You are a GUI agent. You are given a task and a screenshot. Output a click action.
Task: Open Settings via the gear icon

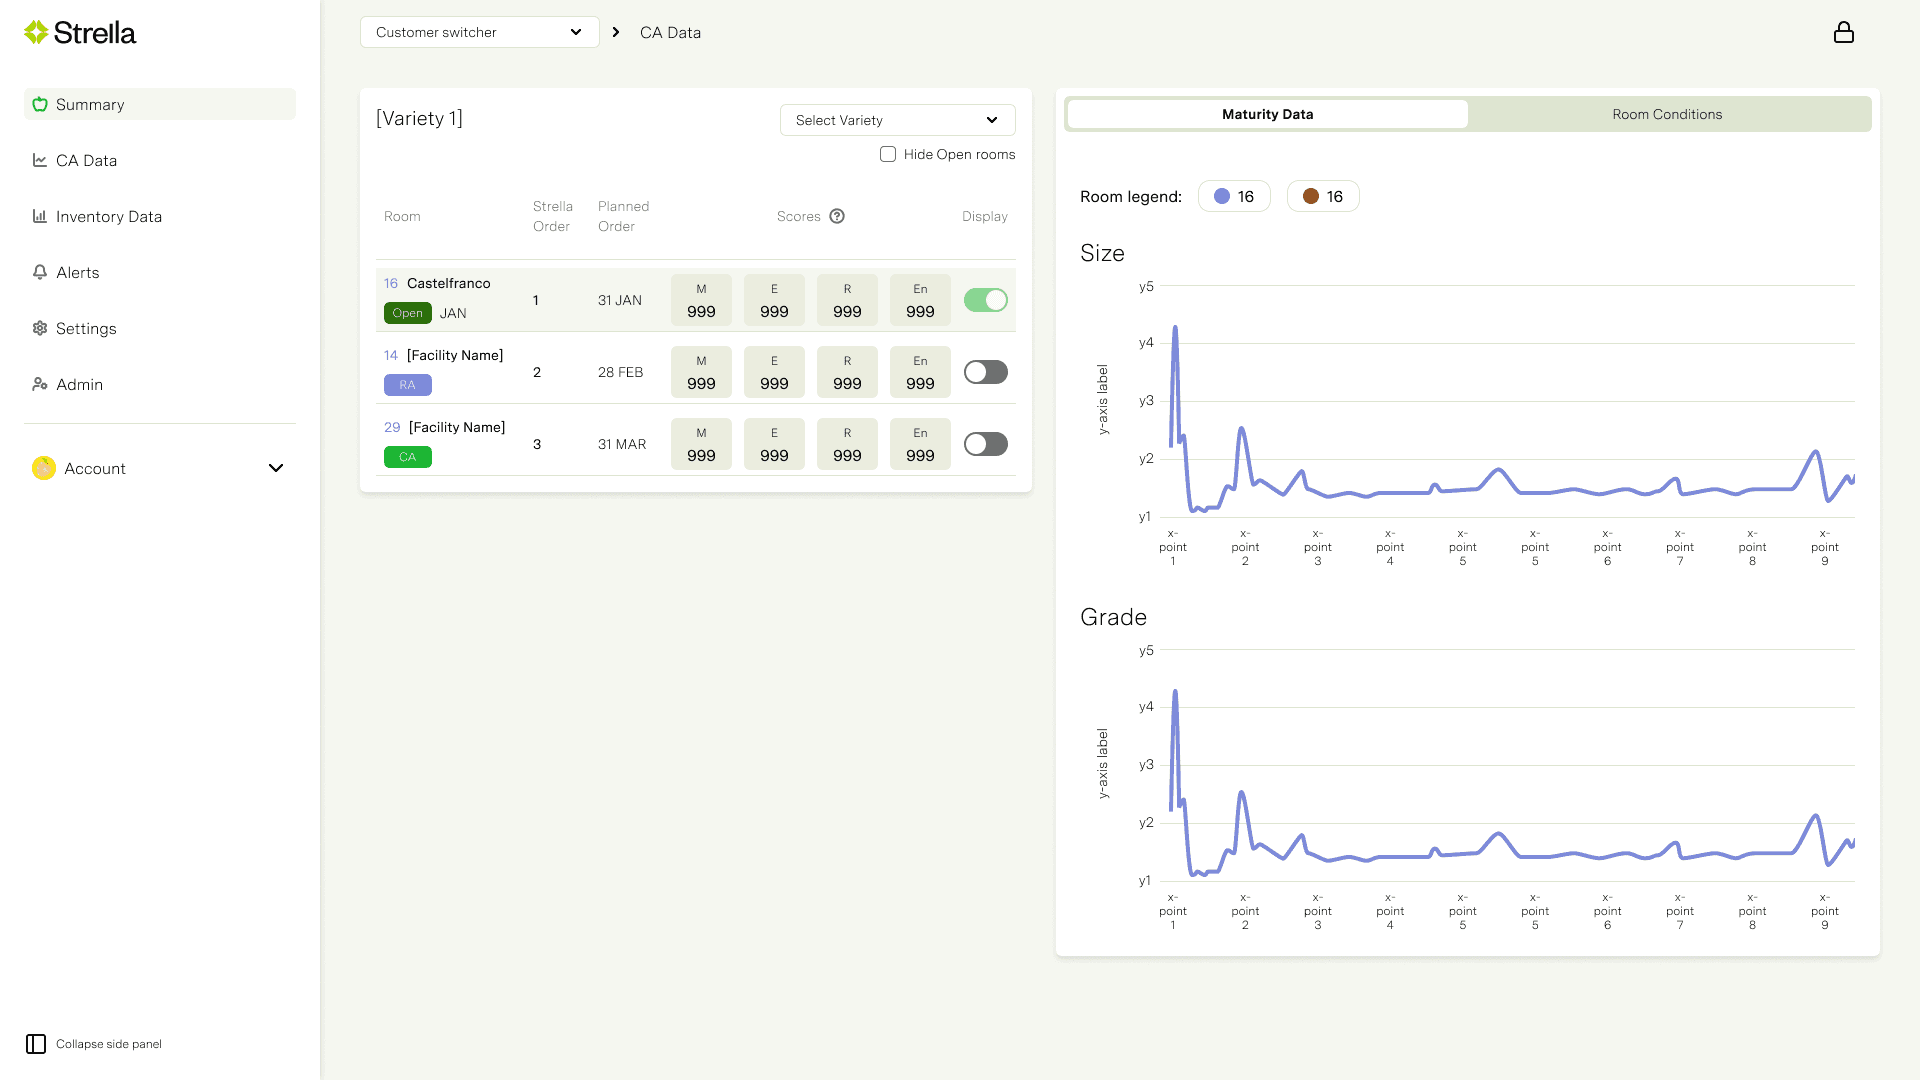coord(40,328)
